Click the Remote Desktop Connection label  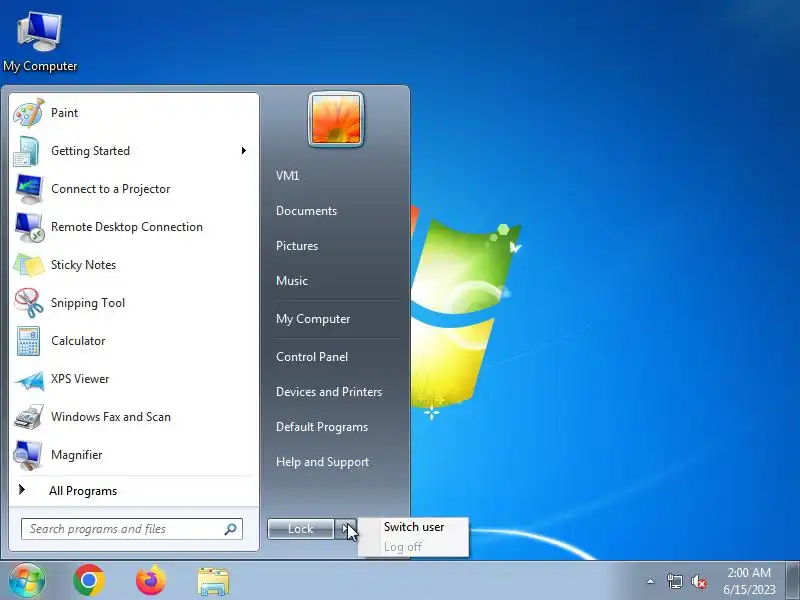127,227
